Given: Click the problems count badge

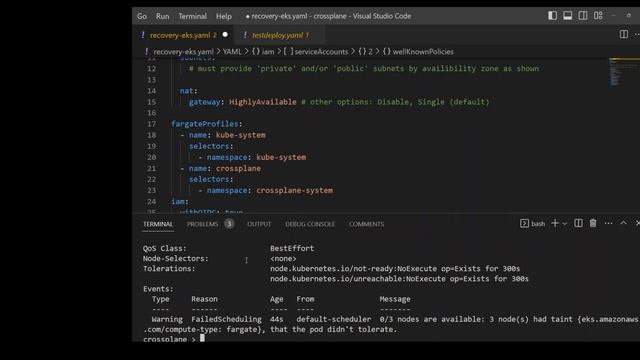Looking at the screenshot, I should click(229, 224).
